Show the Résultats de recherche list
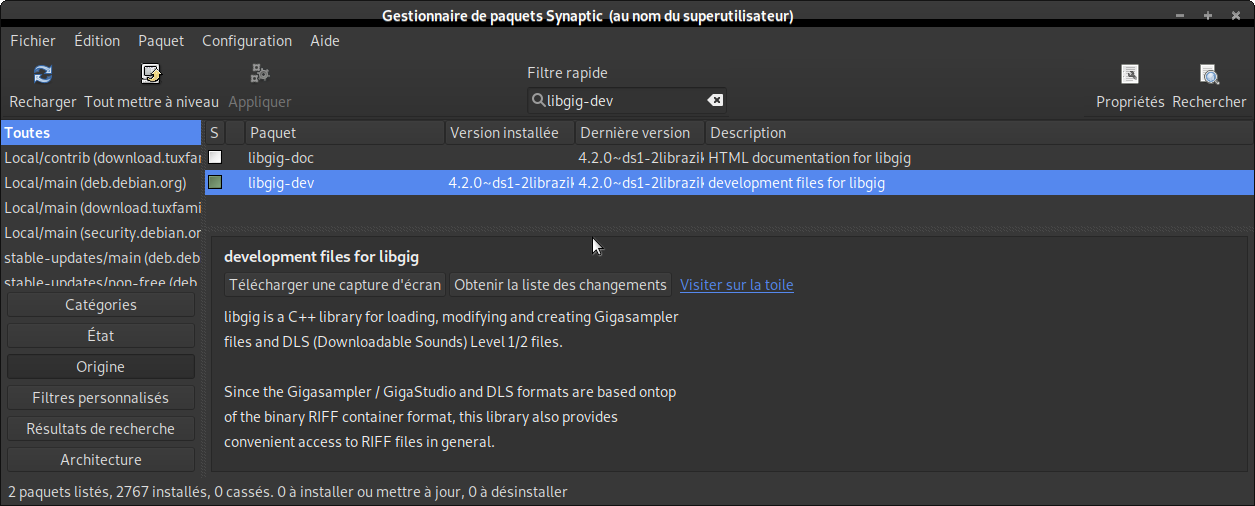The image size is (1255, 506). pyautogui.click(x=101, y=429)
